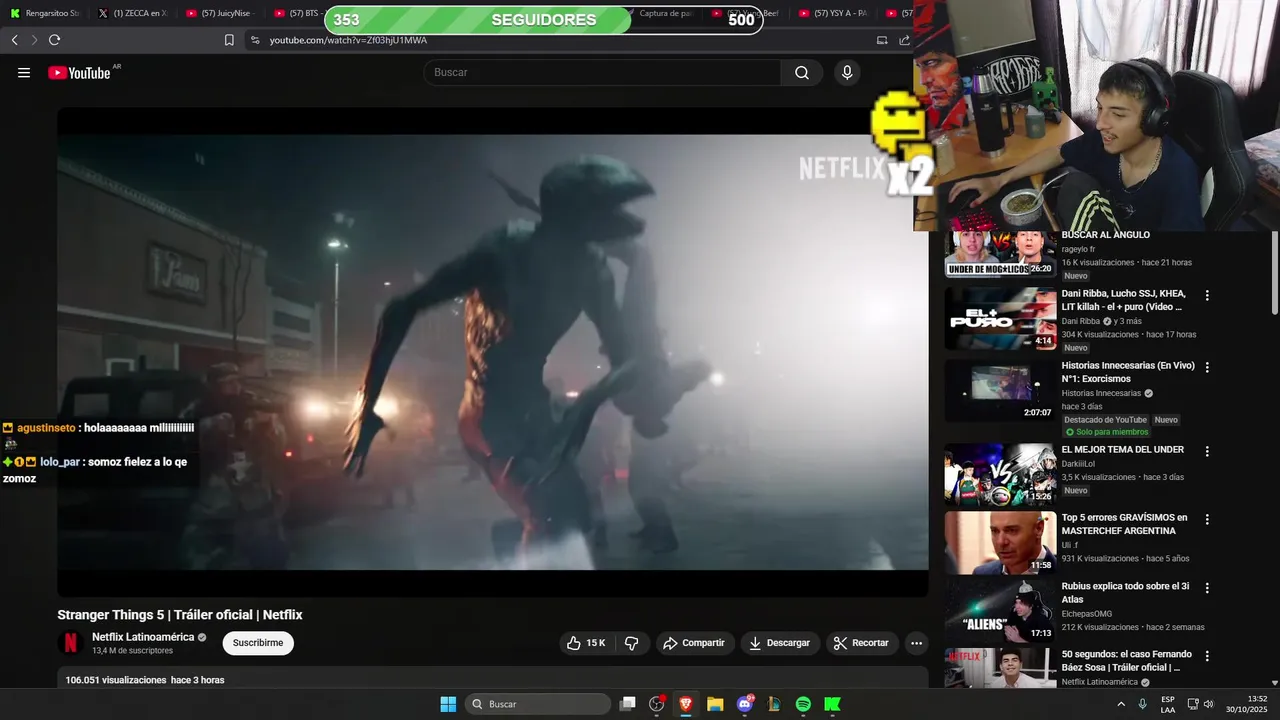Open the EL + PURO thumbnail 4:14

[x=1000, y=319]
